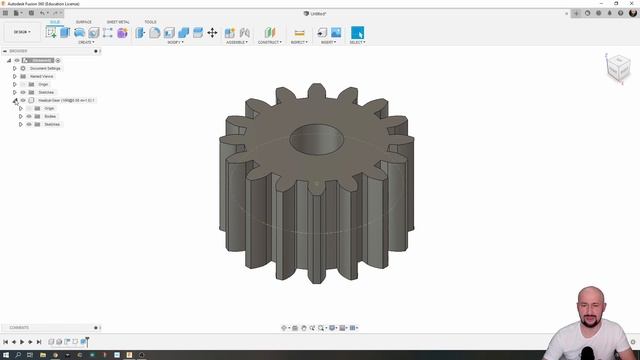Play the design timeline
Screen dimensions: 640x360
22,342
